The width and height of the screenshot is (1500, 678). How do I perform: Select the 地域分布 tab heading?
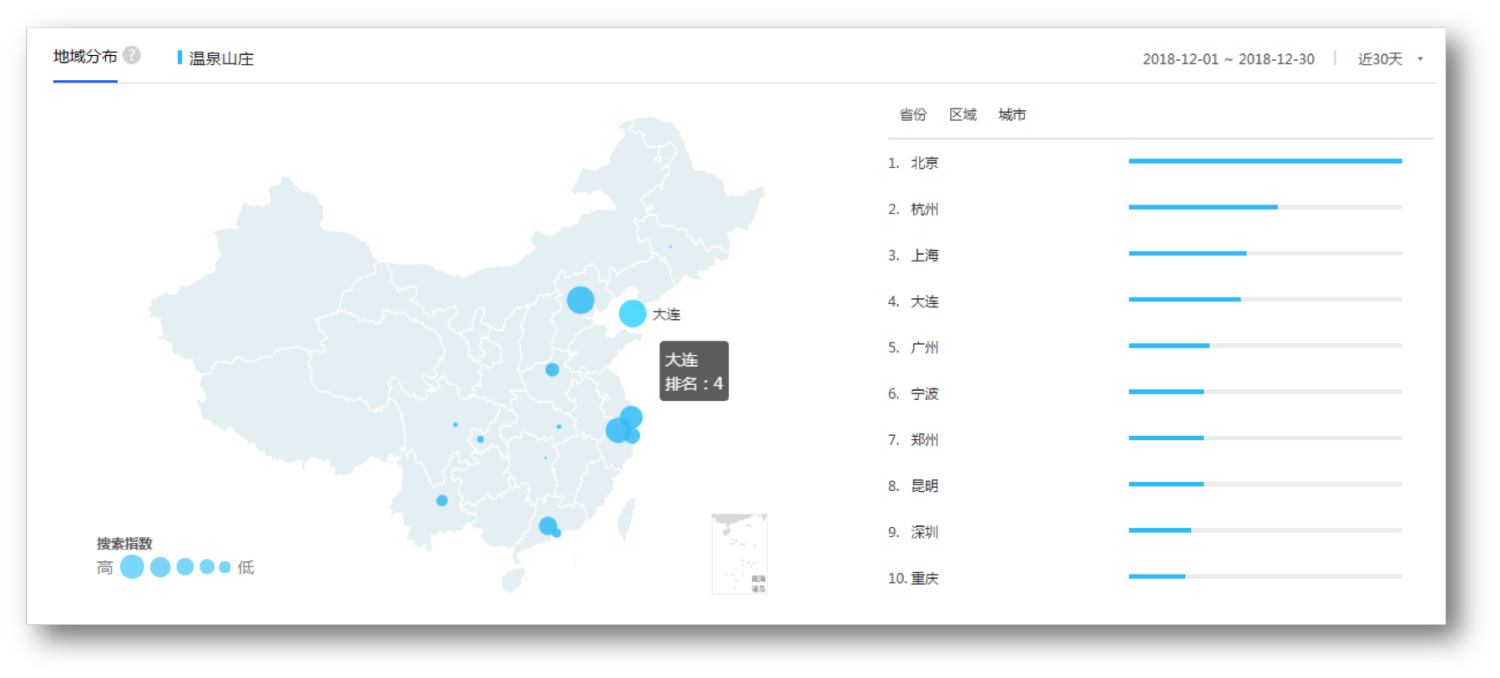[85, 56]
